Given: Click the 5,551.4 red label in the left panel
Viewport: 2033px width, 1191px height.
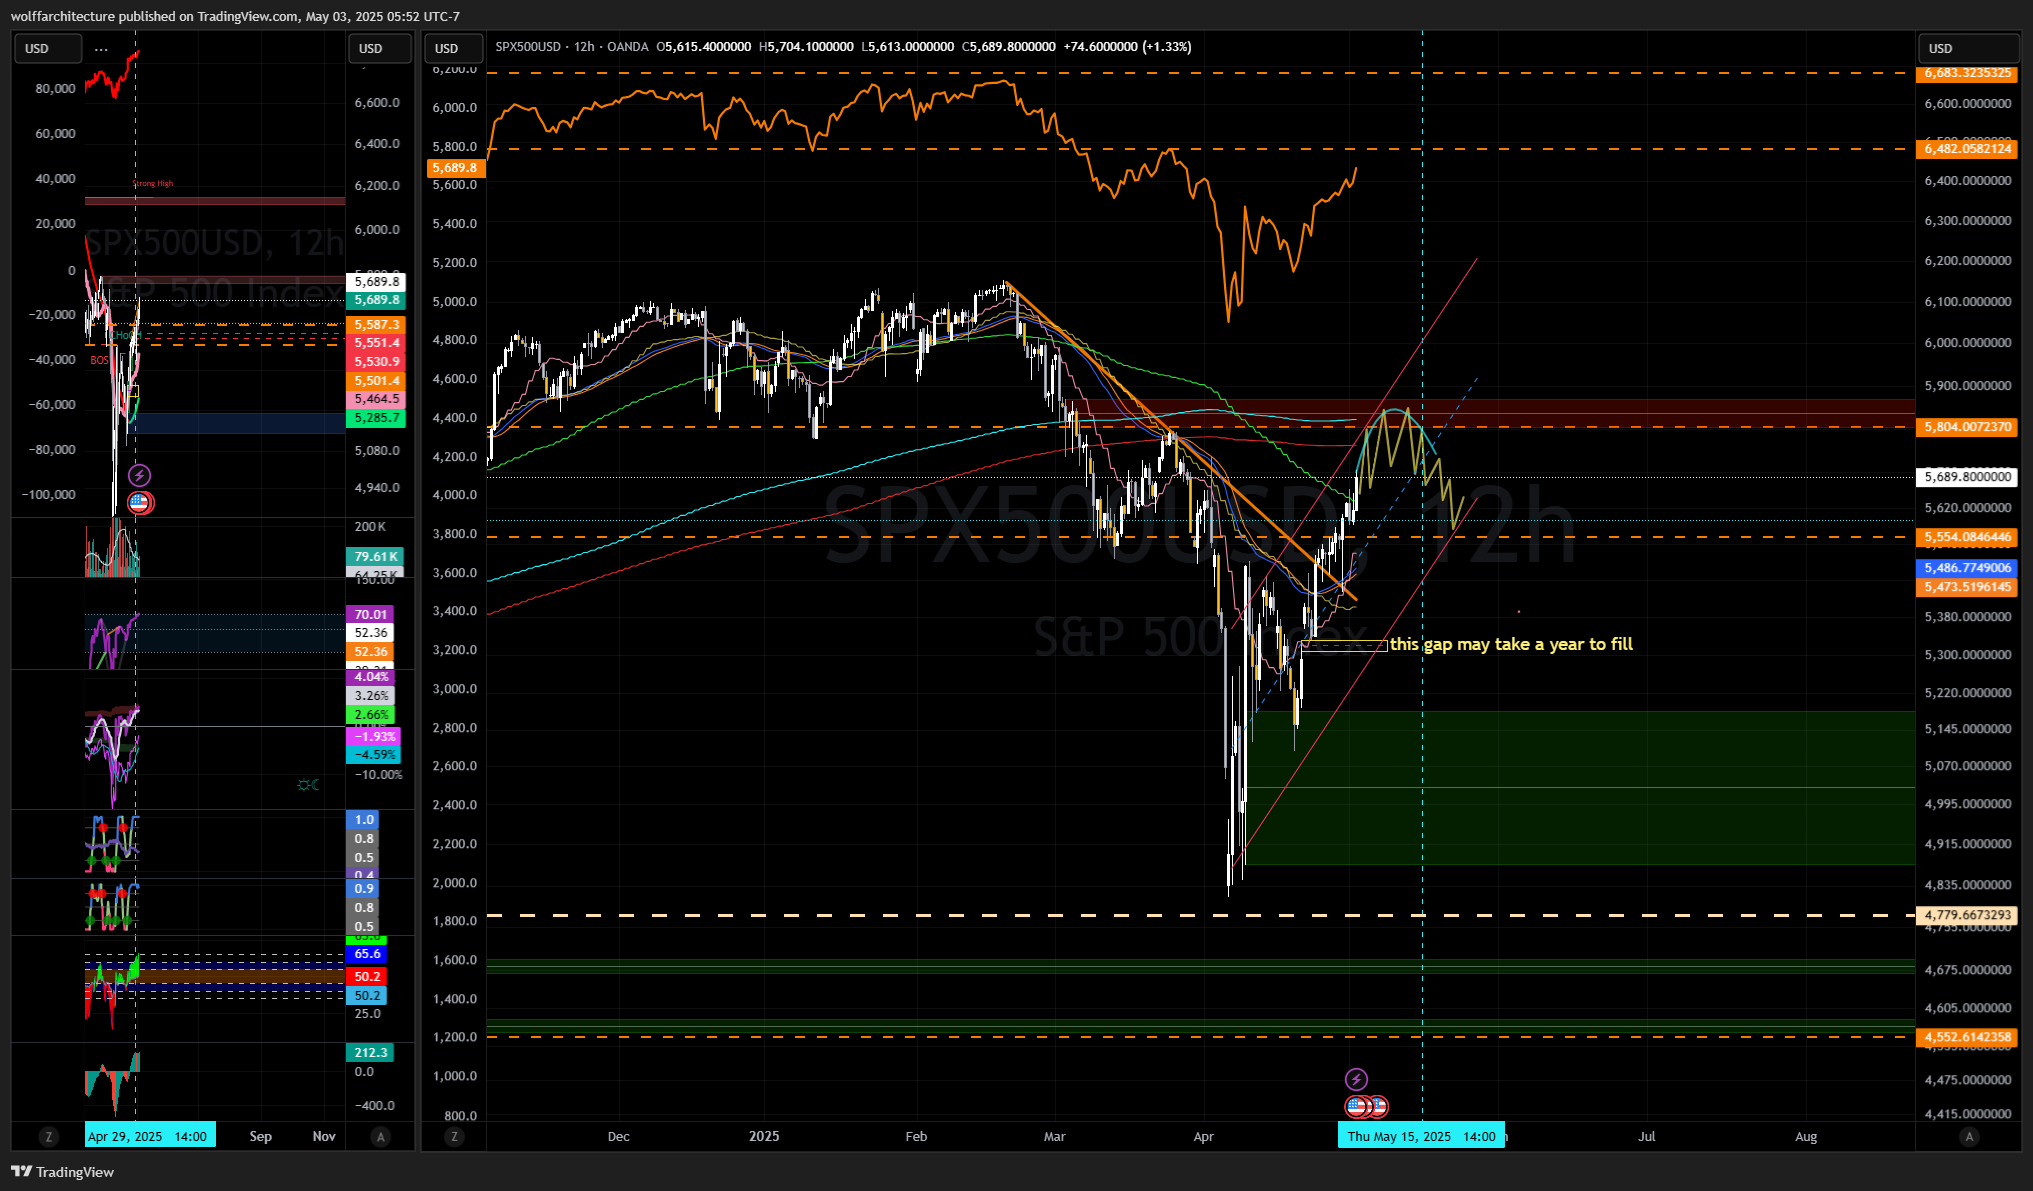Looking at the screenshot, I should pyautogui.click(x=376, y=343).
